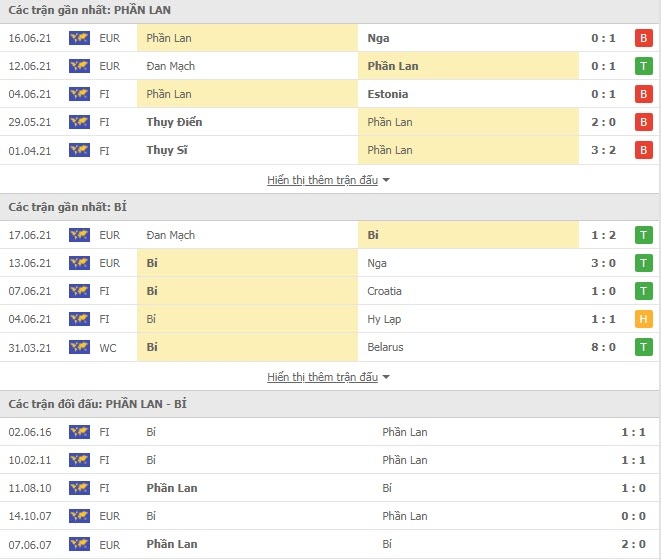Click the green T badge for the Đan Mạch vs Phần Lan match
Viewport: 661px width, 560px height.
coord(643,66)
